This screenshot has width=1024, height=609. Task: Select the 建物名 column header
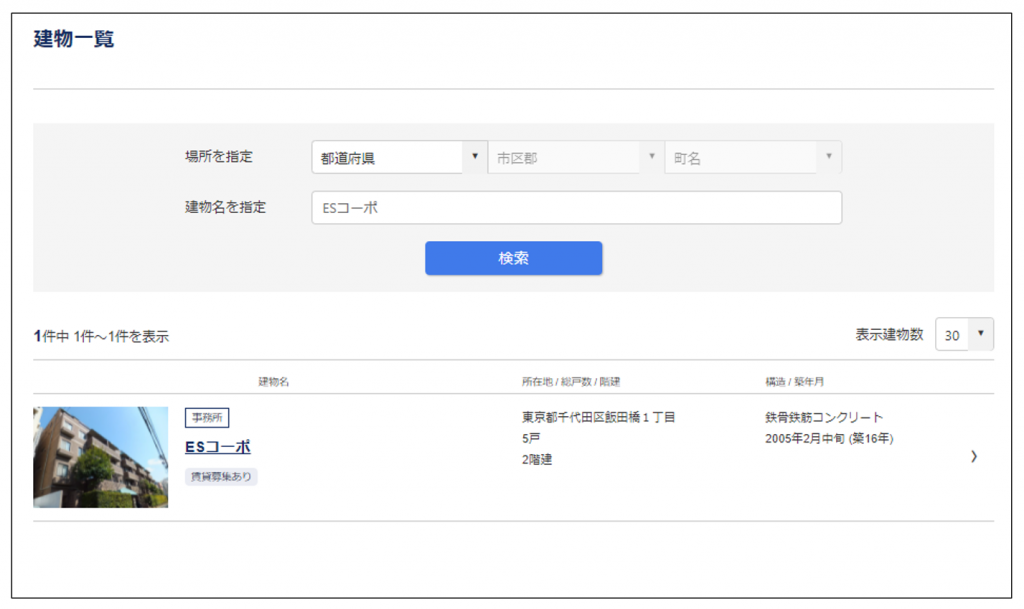tap(273, 382)
